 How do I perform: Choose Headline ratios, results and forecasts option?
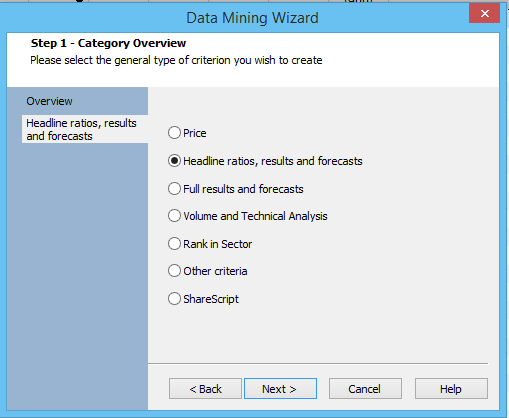click(x=174, y=161)
